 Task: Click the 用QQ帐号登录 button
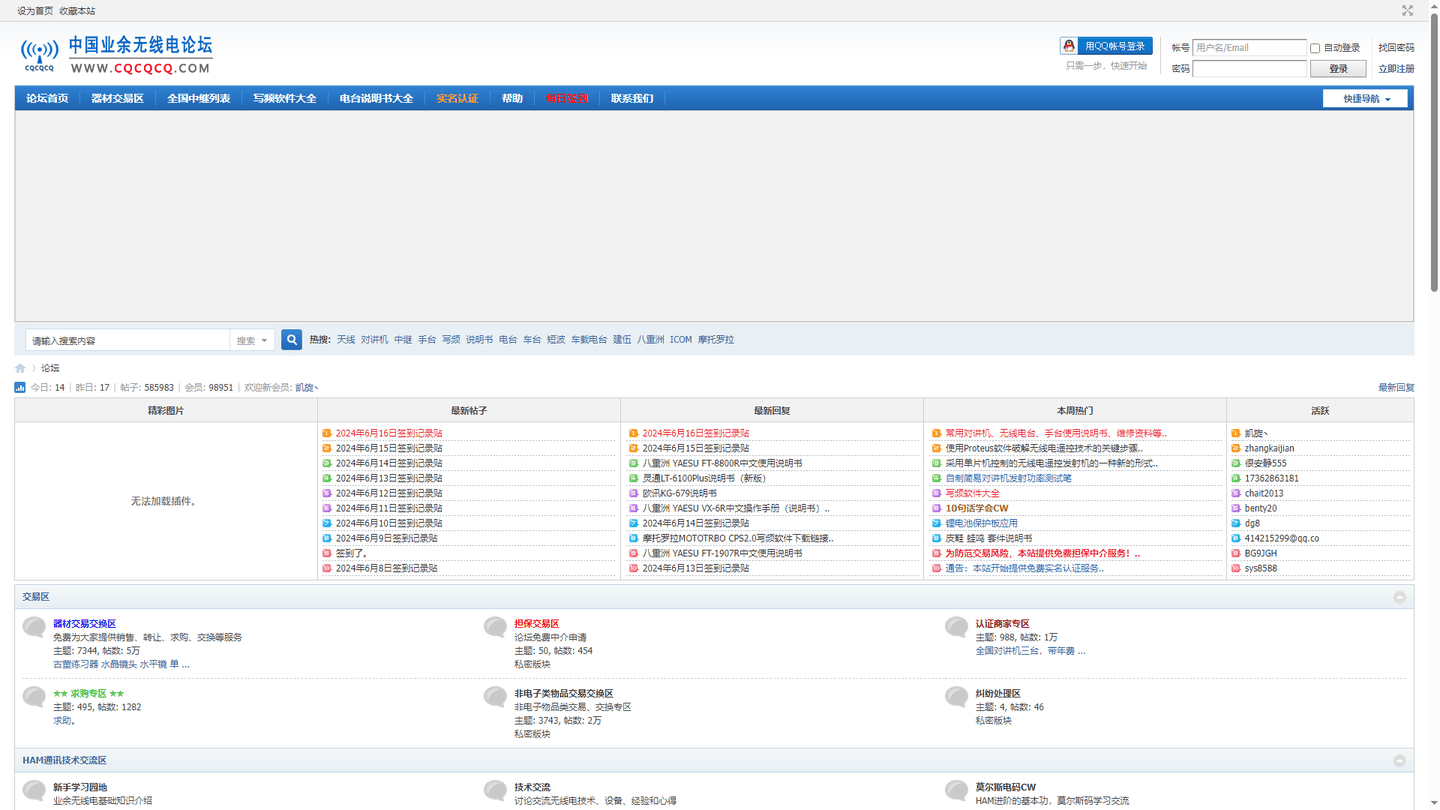pyautogui.click(x=1106, y=46)
